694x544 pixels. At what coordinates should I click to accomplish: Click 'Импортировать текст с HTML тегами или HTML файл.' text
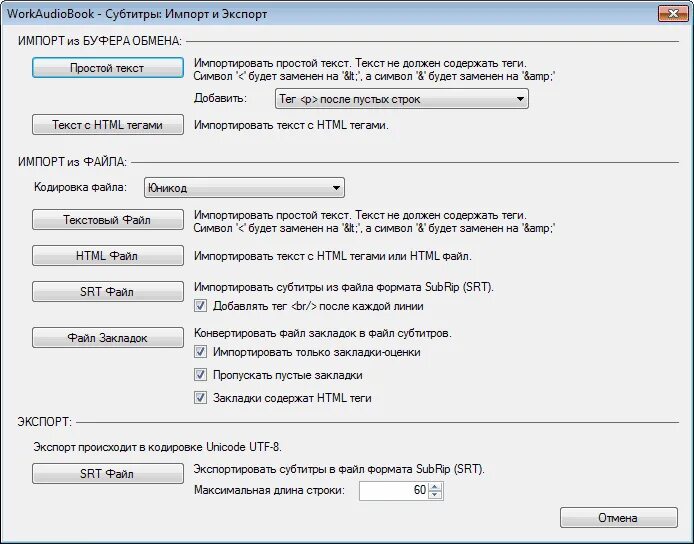click(x=333, y=256)
